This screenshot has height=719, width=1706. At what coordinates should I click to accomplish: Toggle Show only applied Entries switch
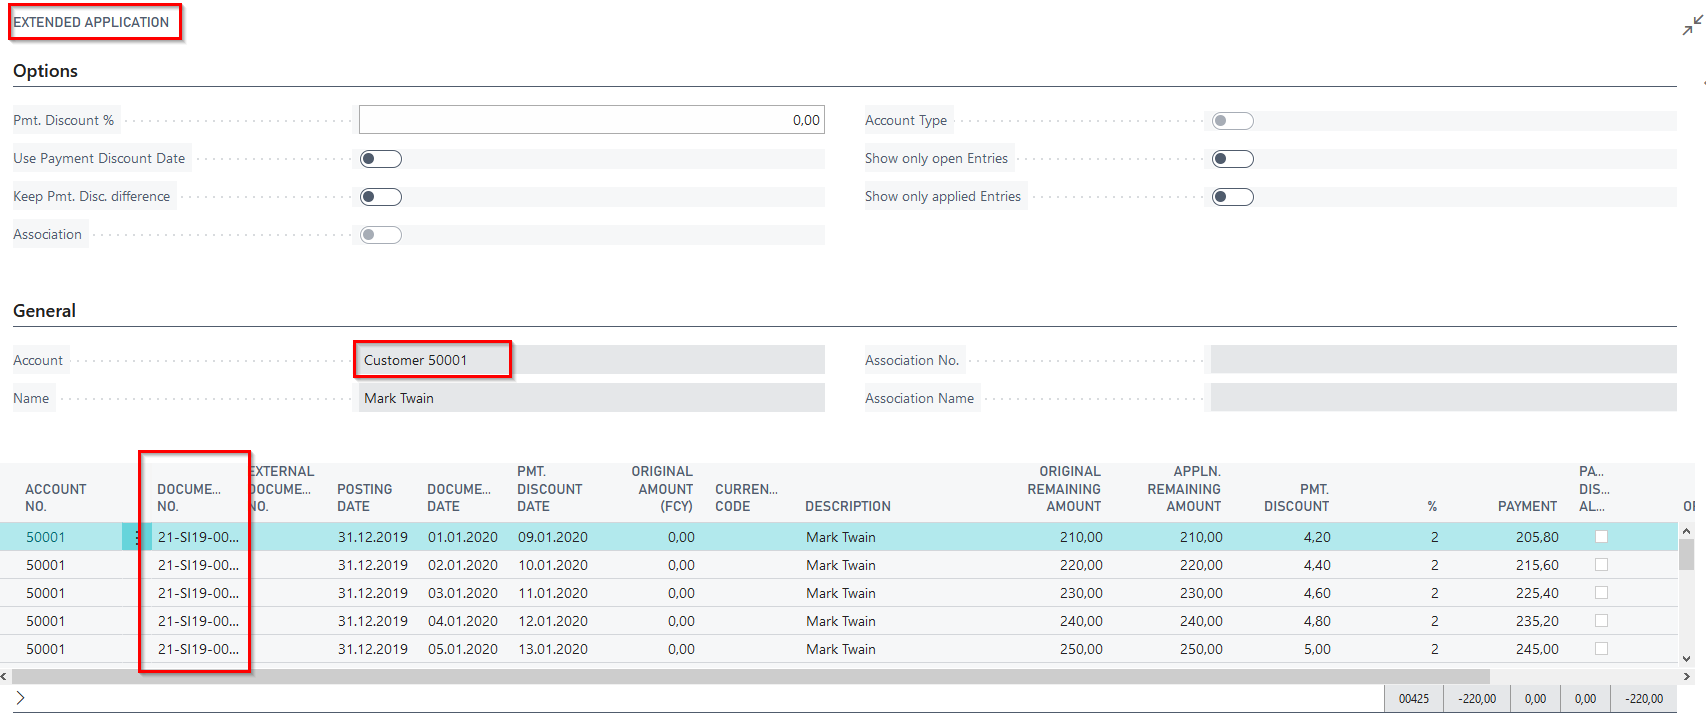(x=1232, y=197)
